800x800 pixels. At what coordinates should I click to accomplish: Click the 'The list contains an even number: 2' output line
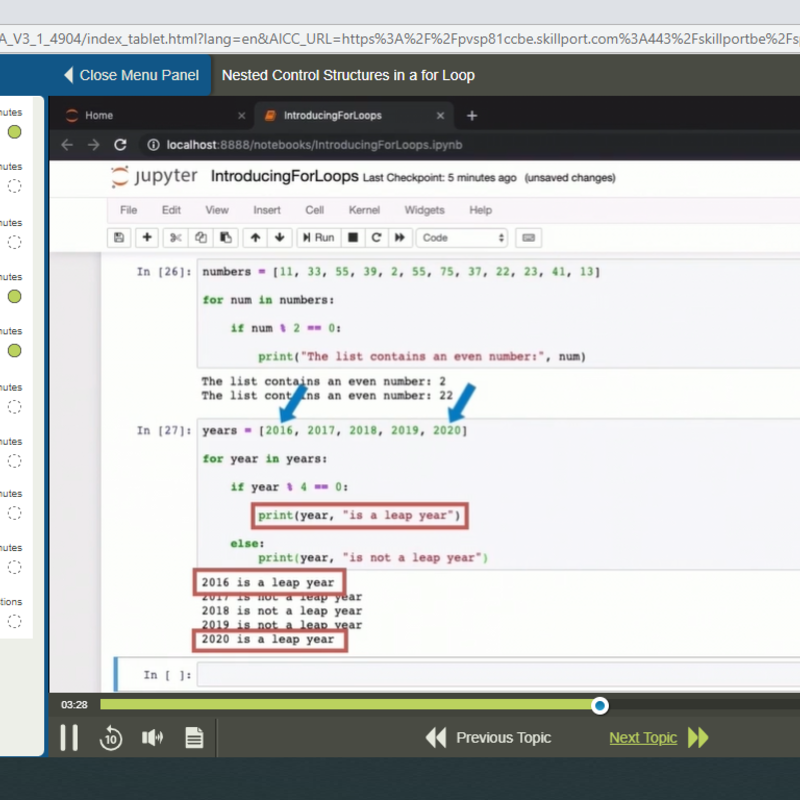point(323,381)
